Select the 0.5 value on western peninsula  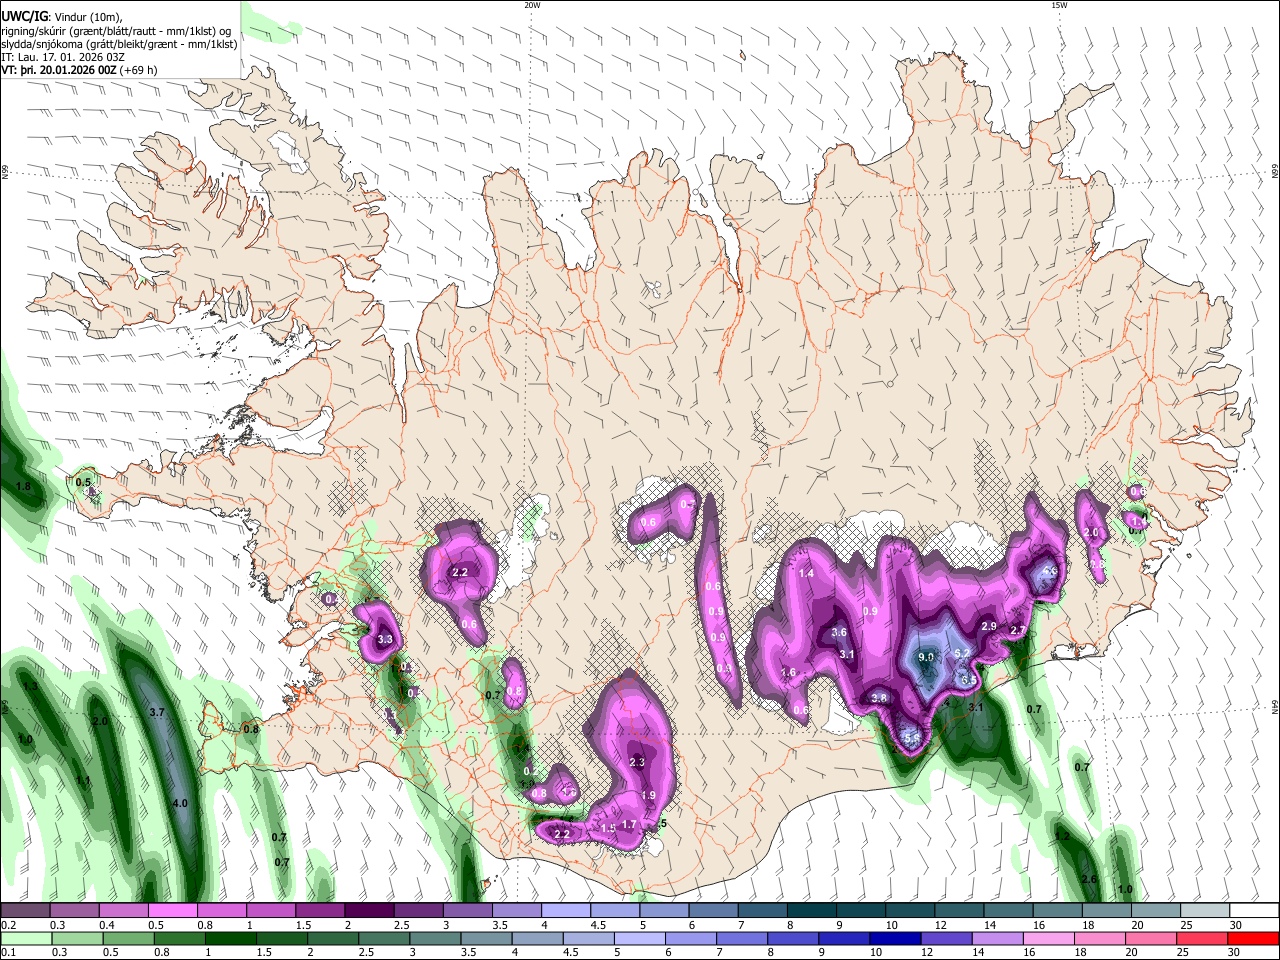(84, 482)
